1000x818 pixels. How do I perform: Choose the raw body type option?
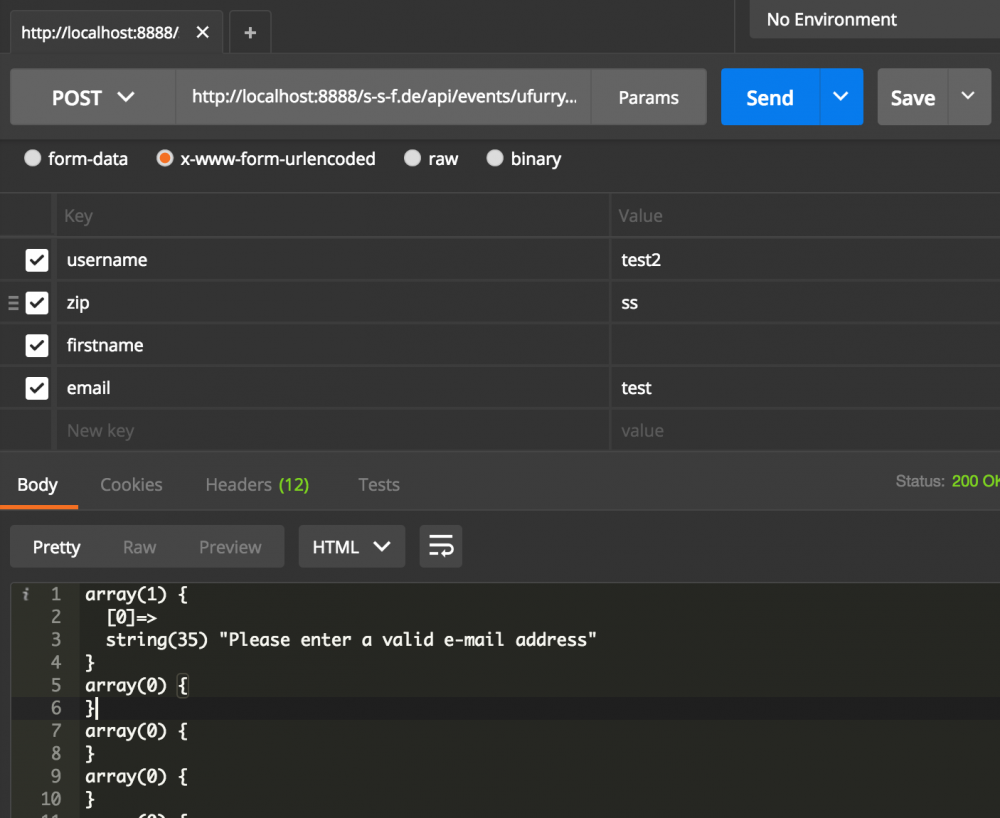pyautogui.click(x=412, y=159)
